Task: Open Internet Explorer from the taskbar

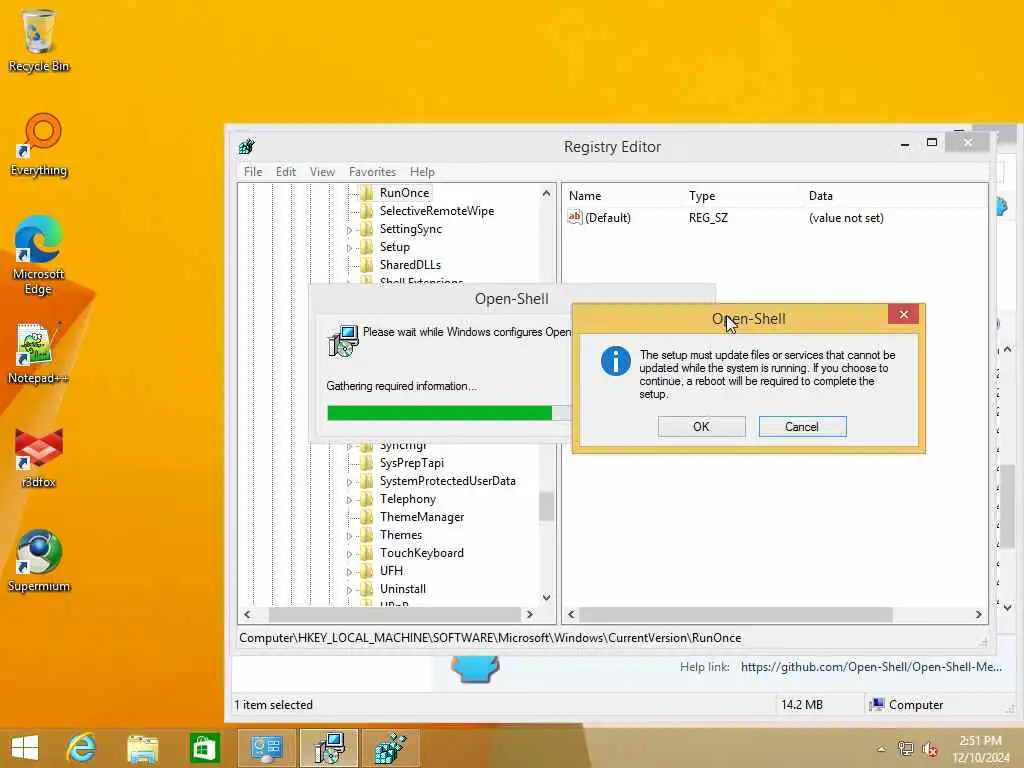Action: click(x=82, y=748)
